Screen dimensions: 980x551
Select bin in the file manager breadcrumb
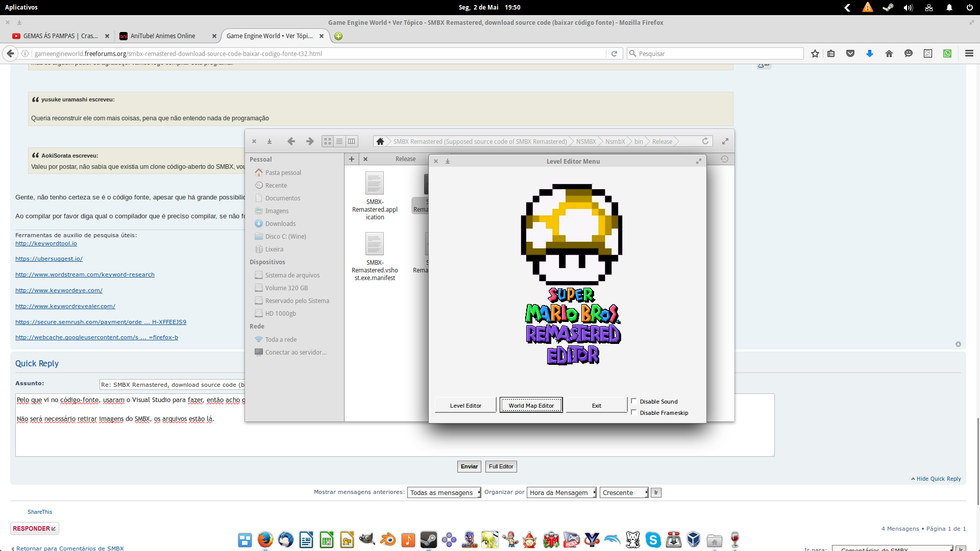coord(638,141)
